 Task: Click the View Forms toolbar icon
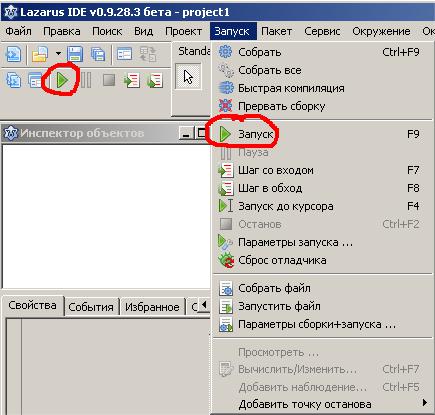coord(35,80)
